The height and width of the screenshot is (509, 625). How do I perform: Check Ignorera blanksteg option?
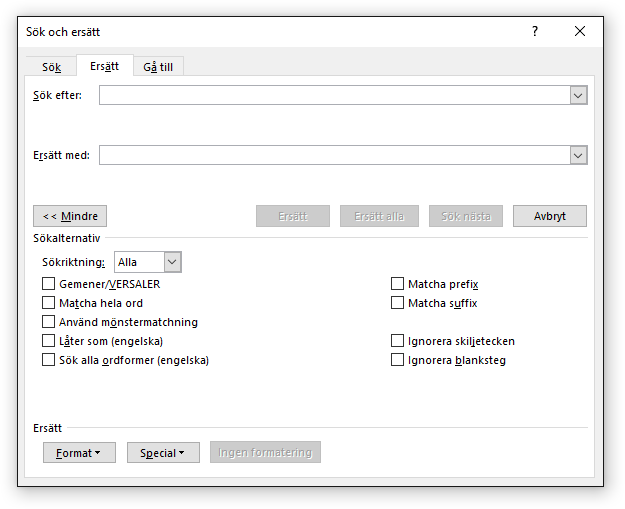point(397,360)
